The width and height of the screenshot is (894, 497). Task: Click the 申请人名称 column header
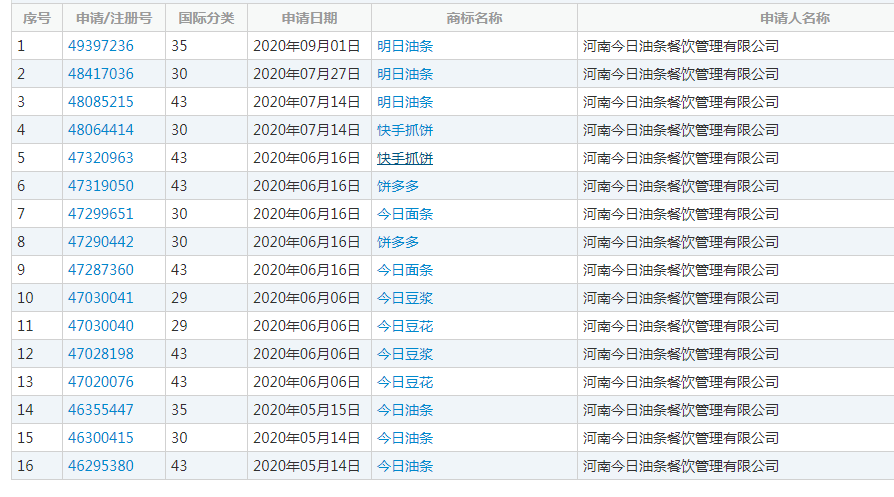(x=795, y=18)
